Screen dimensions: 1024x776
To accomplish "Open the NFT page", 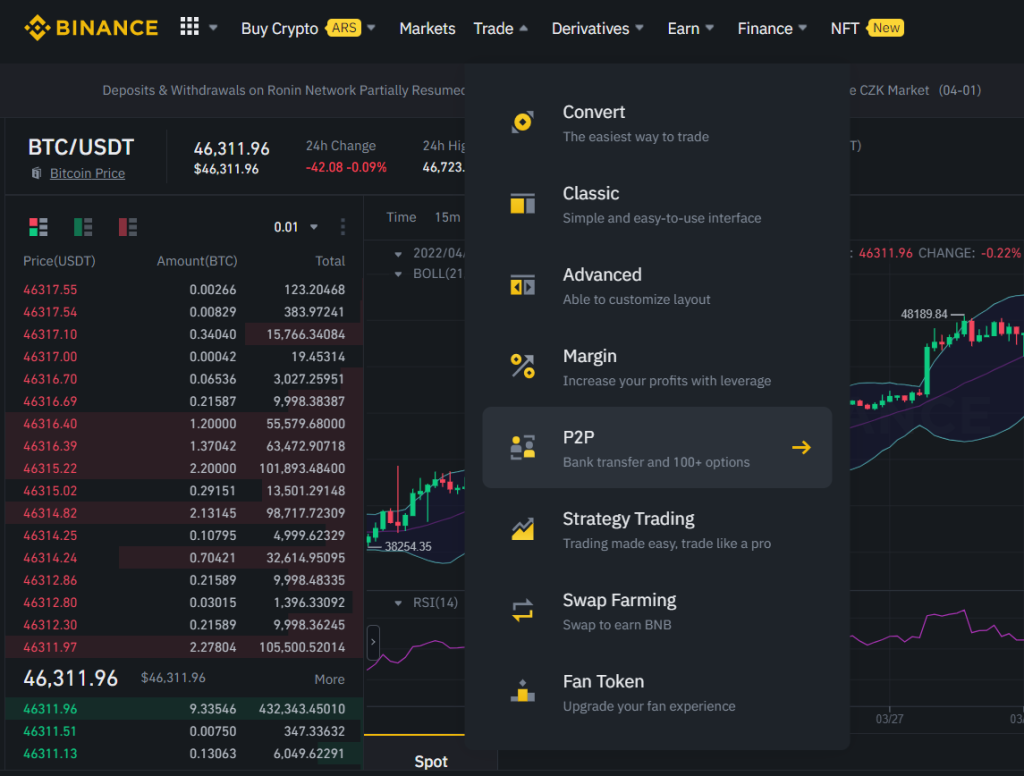I will tap(844, 29).
